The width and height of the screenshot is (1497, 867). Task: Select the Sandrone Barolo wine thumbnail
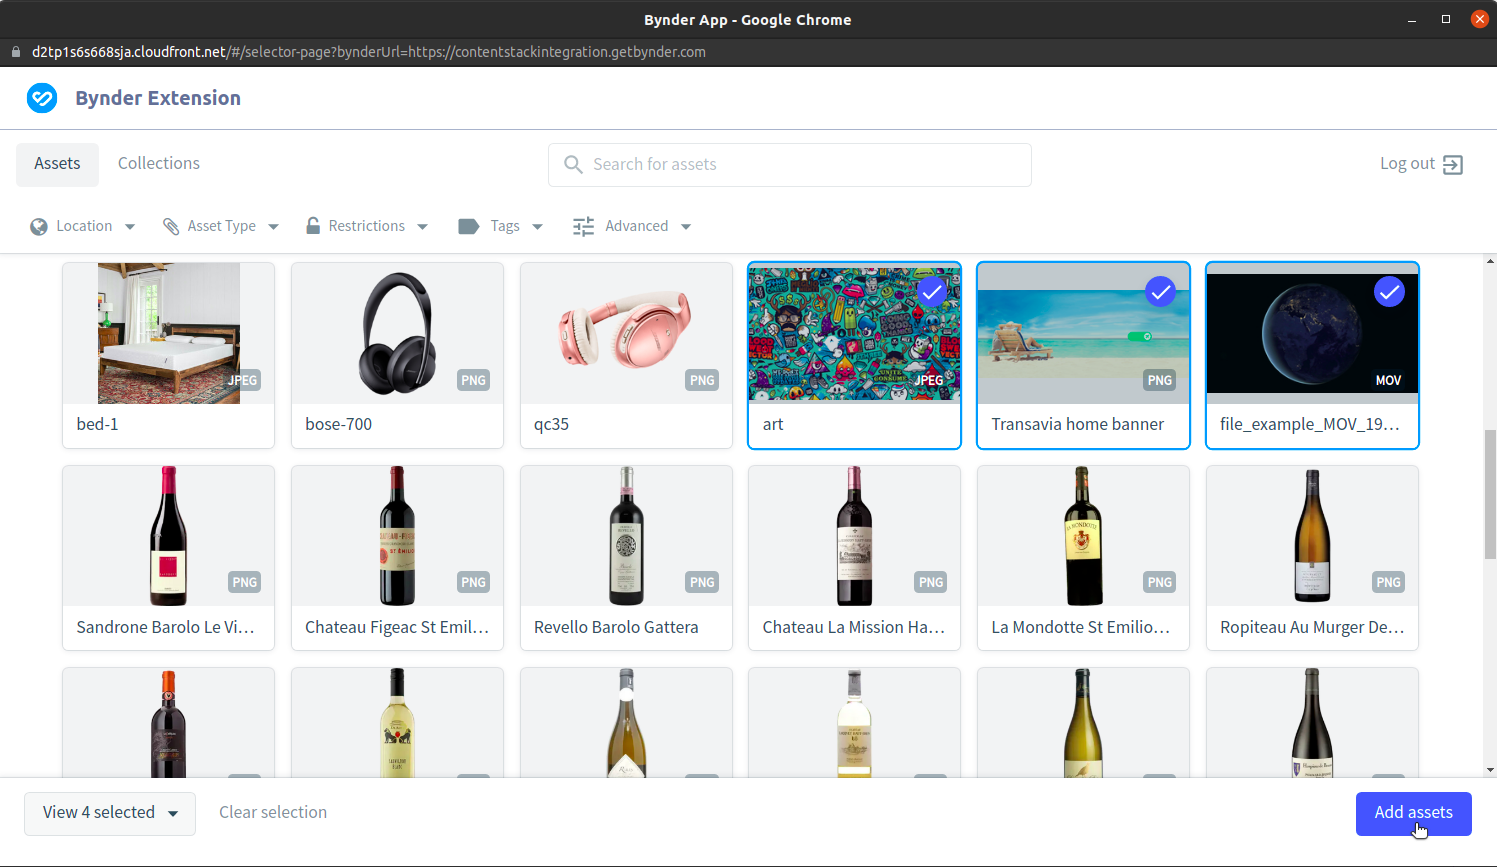(168, 536)
